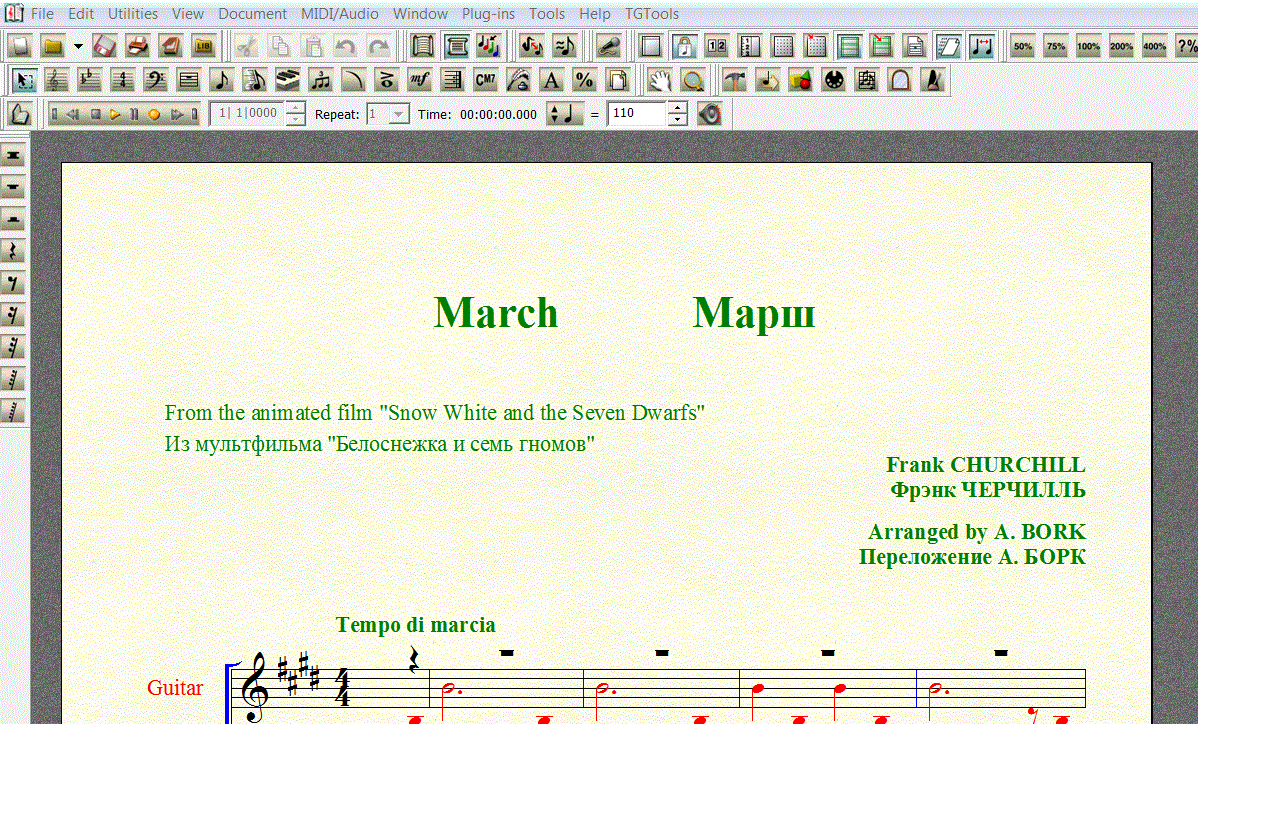
Task: Open the Lyrics tool
Action: click(x=518, y=80)
